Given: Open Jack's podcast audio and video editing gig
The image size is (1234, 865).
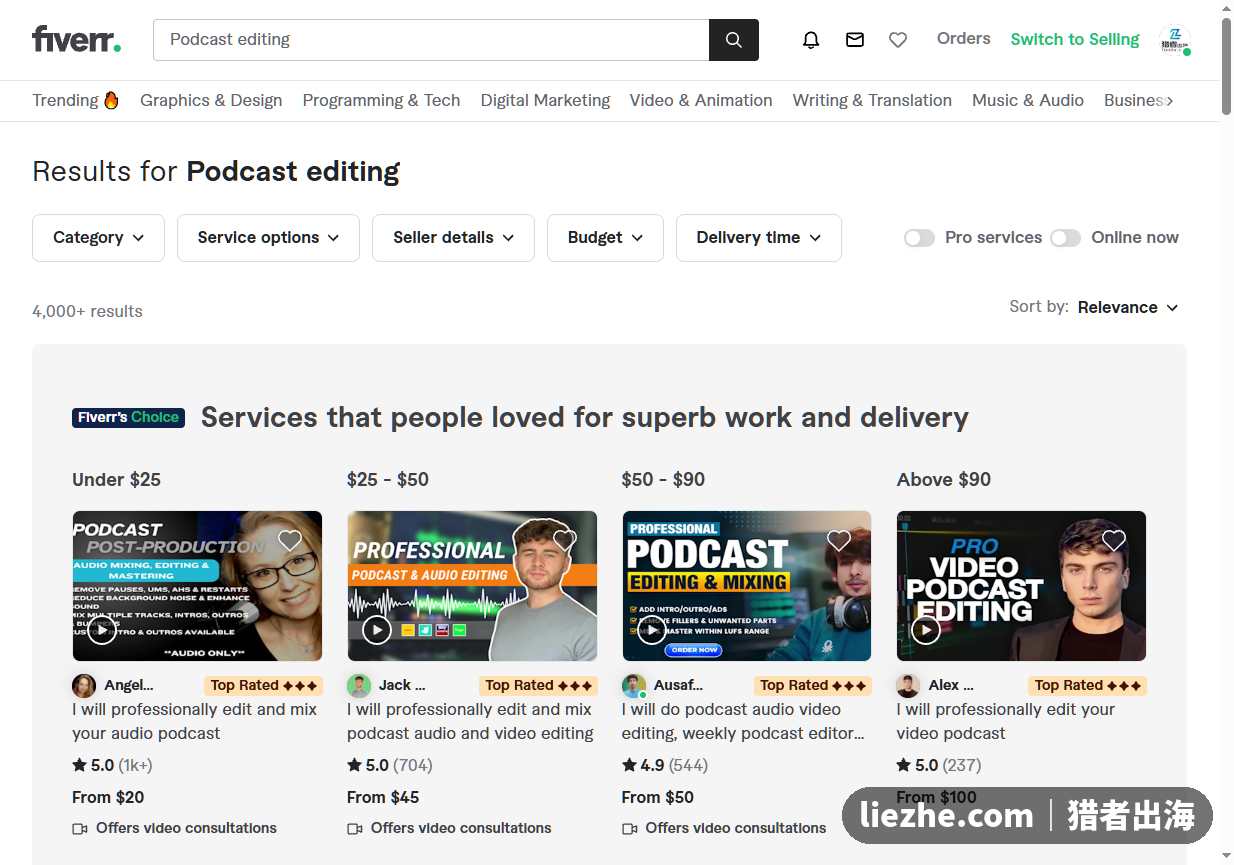Looking at the screenshot, I should tap(470, 721).
